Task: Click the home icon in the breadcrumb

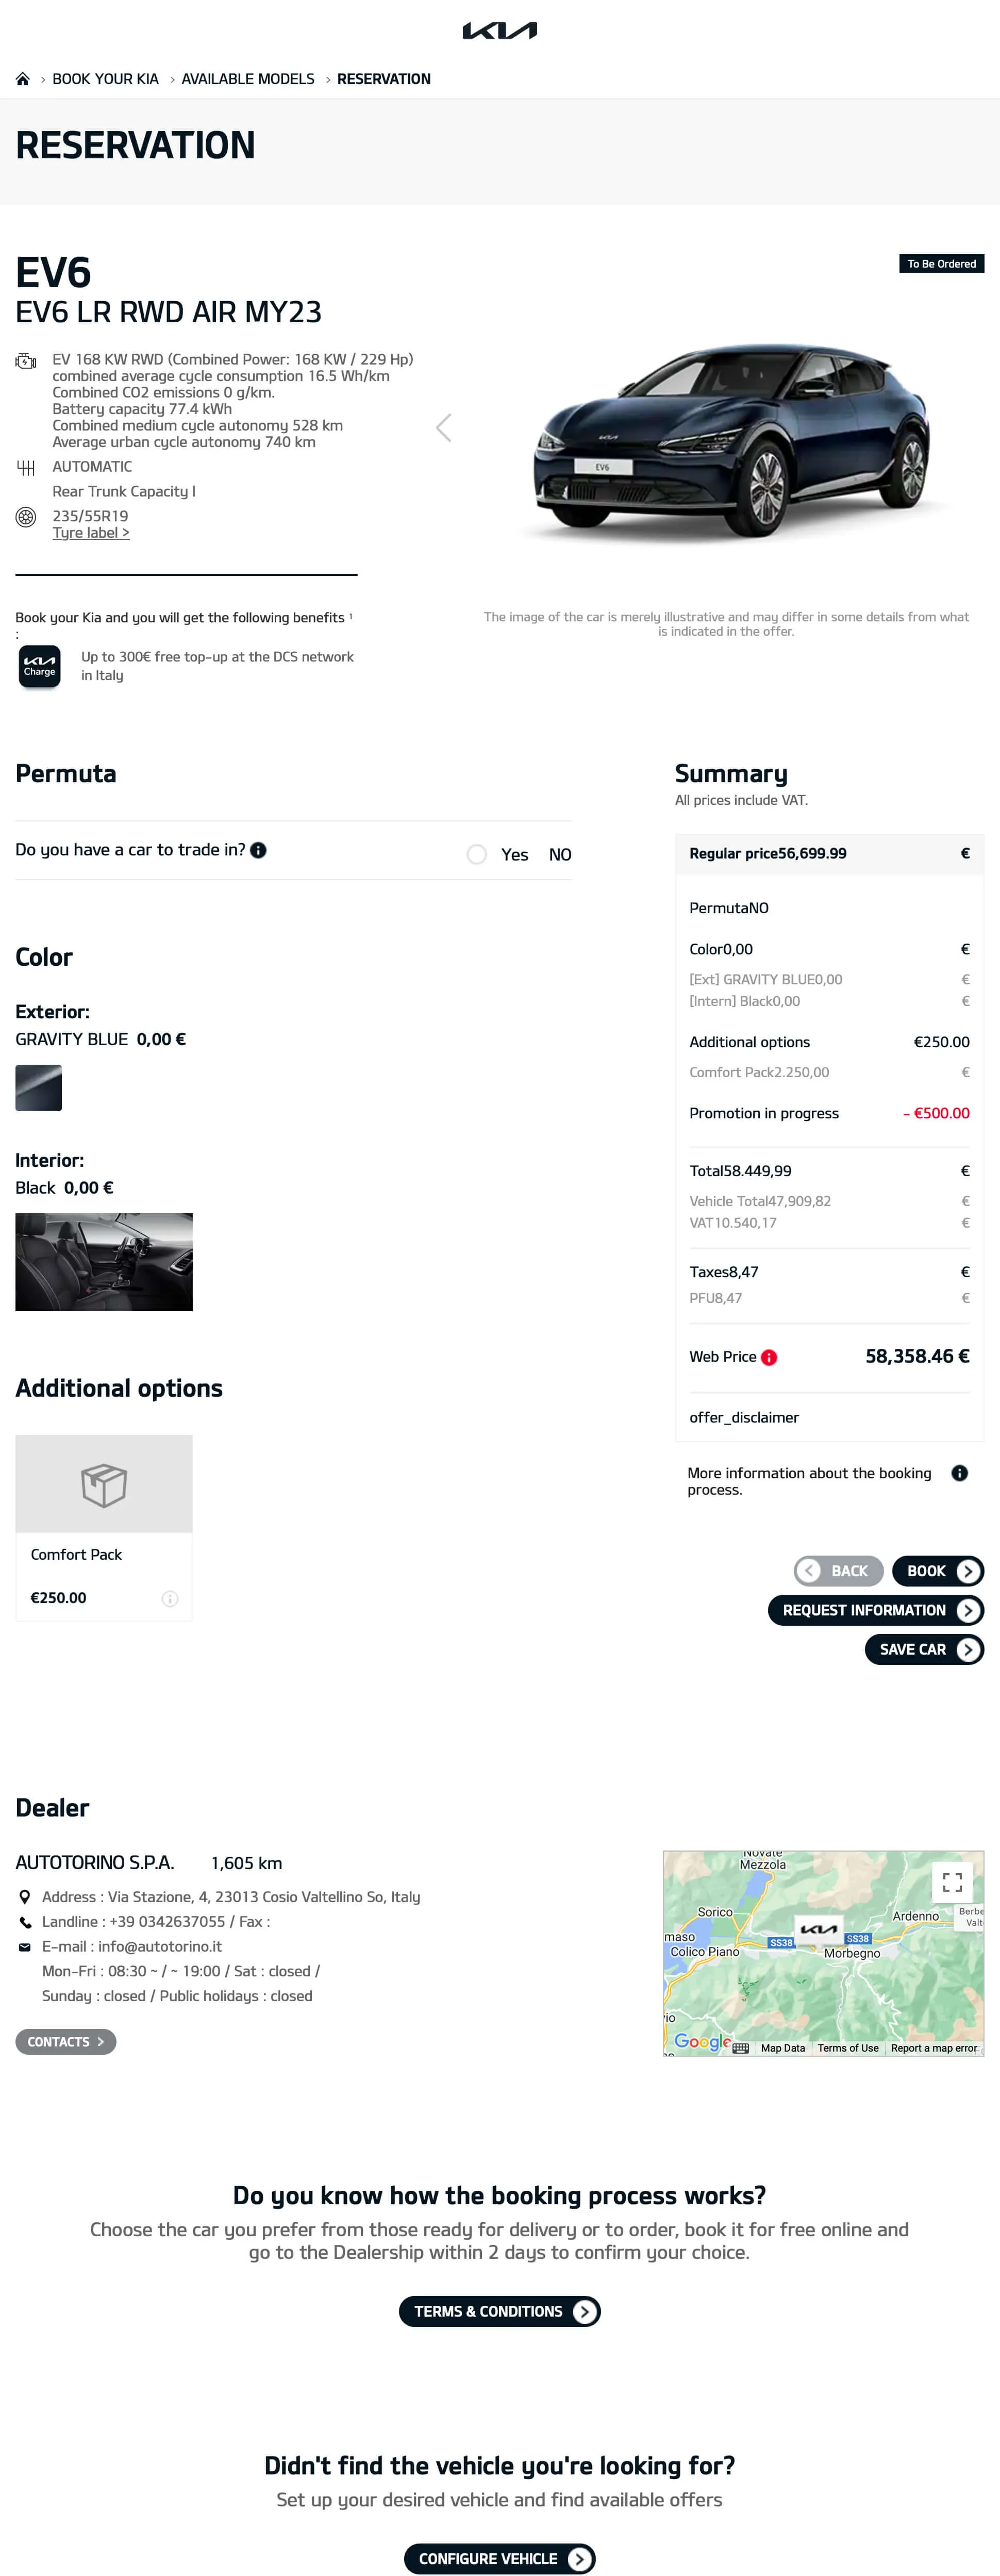Action: [23, 78]
